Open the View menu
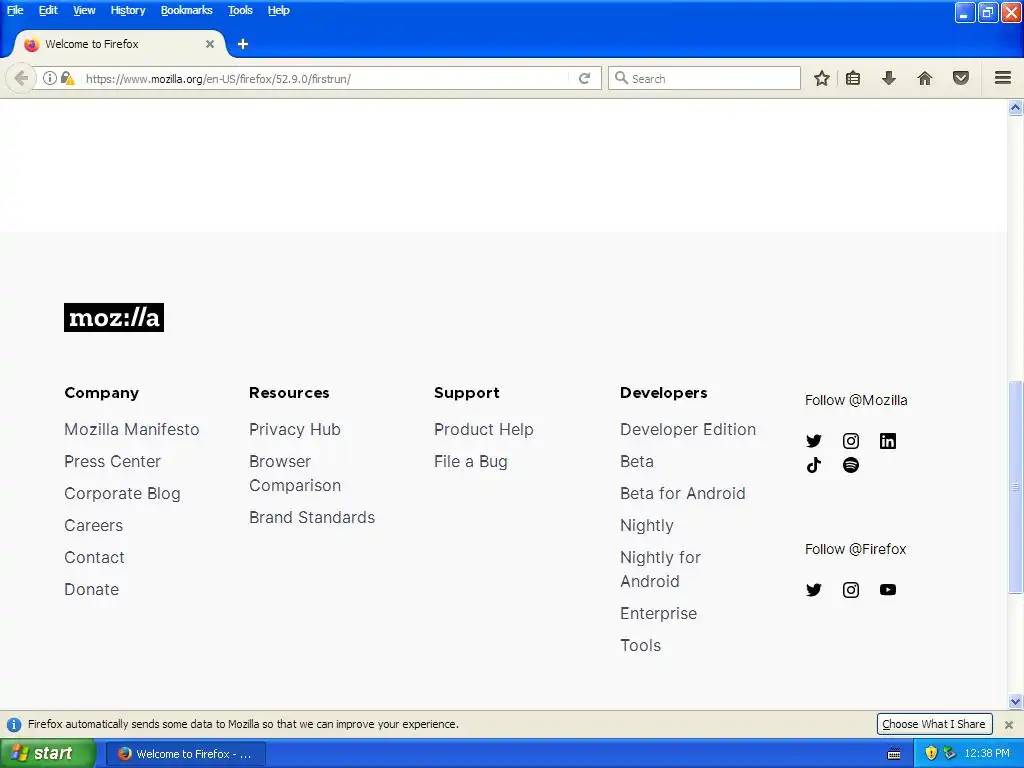1024x768 pixels. click(84, 10)
